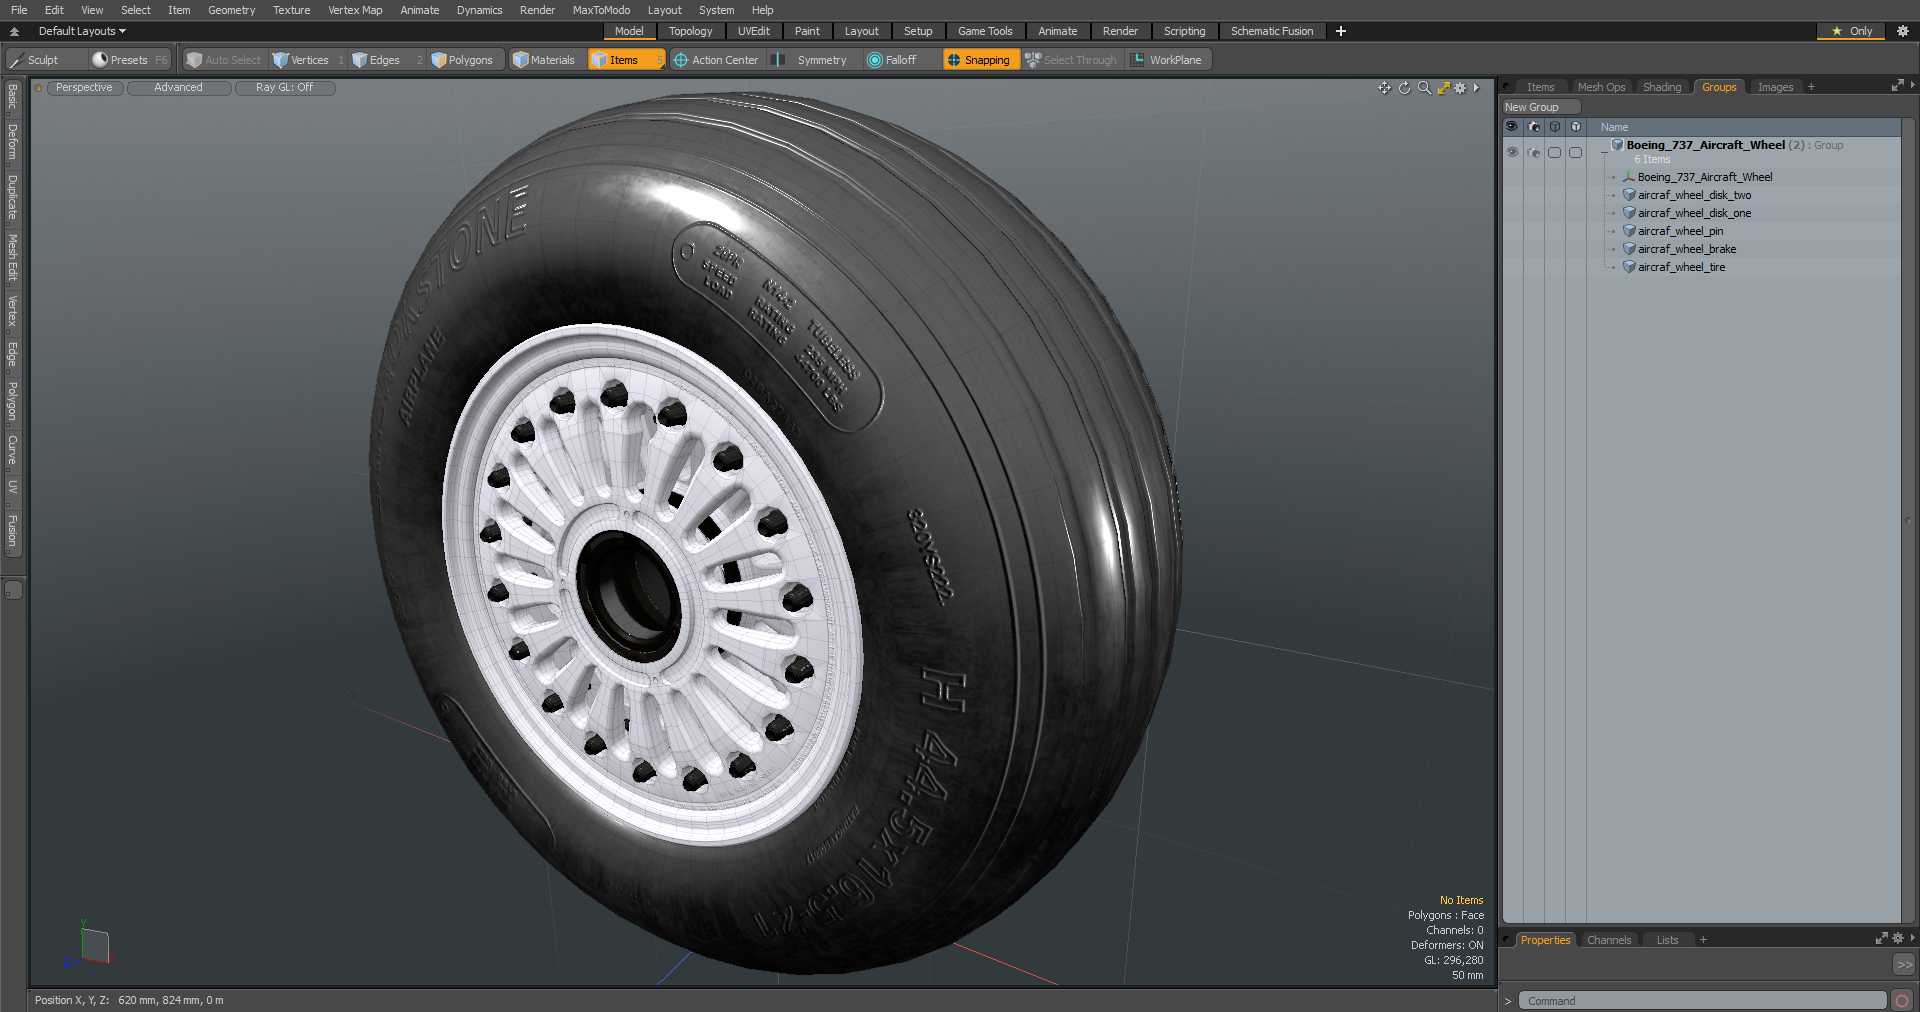Open Default Layouts dropdown
Screen dimensions: 1920x1012
[x=82, y=31]
